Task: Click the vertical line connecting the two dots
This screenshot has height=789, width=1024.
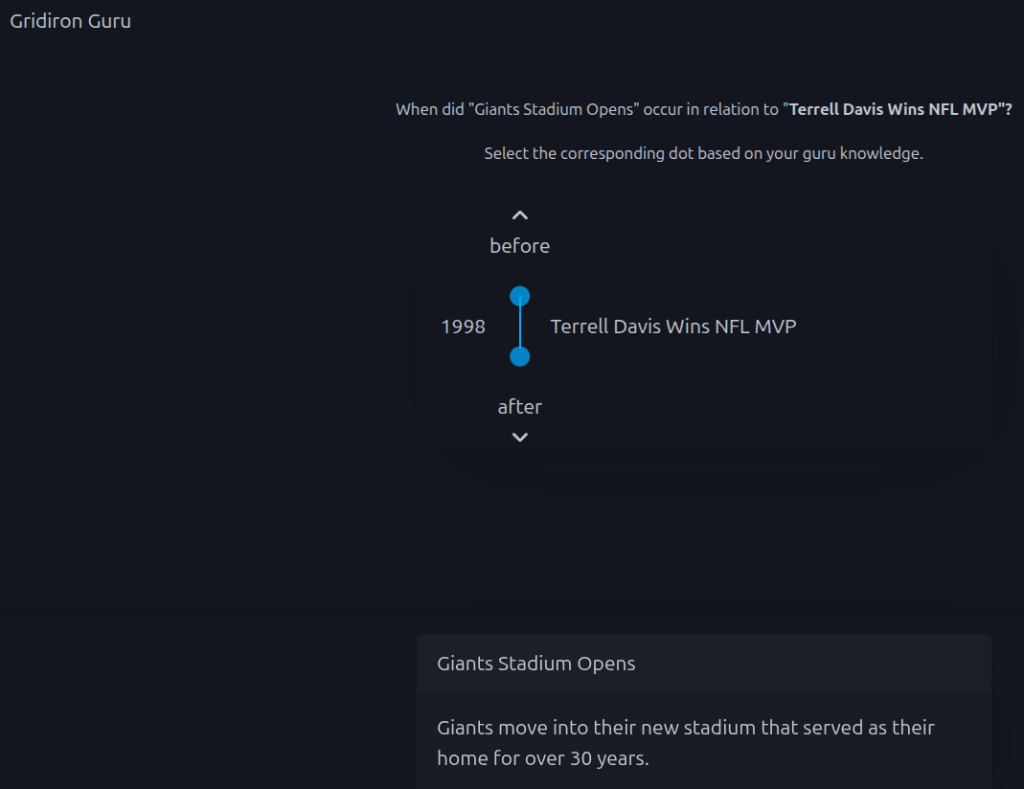Action: pos(519,326)
